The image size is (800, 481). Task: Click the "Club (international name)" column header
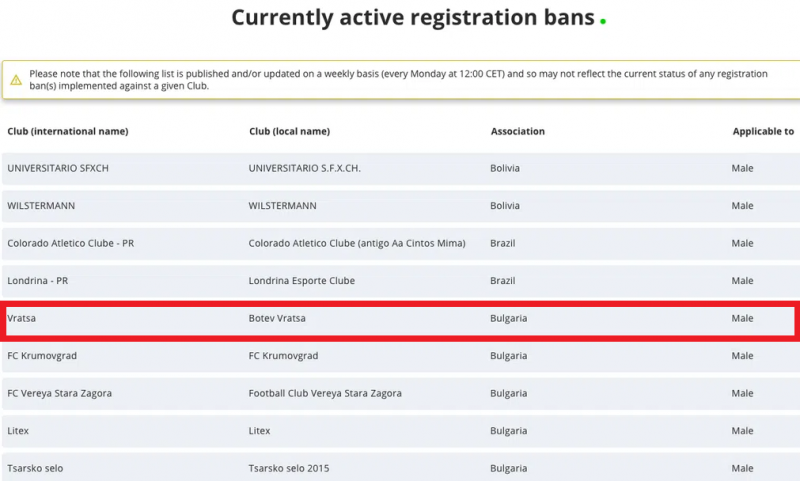[x=68, y=132]
